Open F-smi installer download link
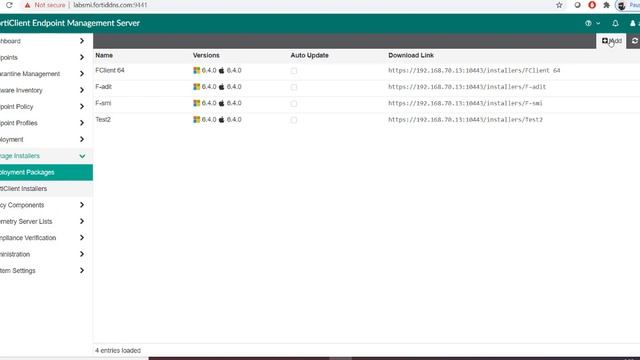Screen dimensions: 640x360 (465, 103)
